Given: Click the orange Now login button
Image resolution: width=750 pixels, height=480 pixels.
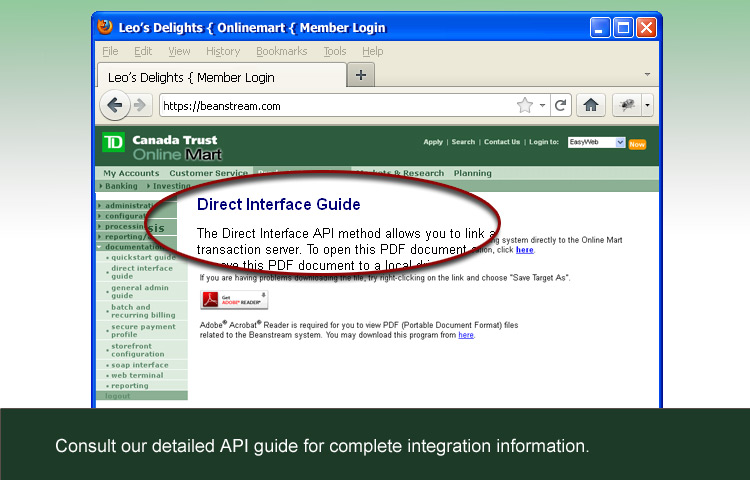Looking at the screenshot, I should 637,144.
